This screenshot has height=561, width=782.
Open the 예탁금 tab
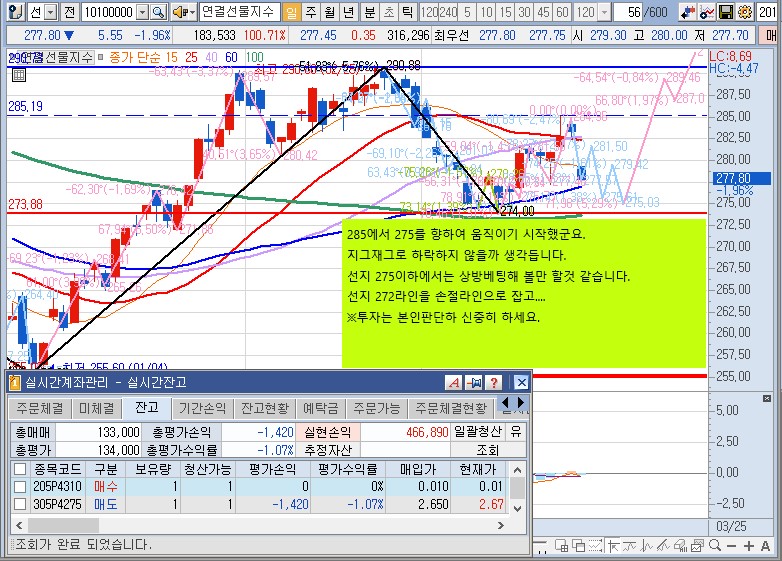(x=321, y=408)
